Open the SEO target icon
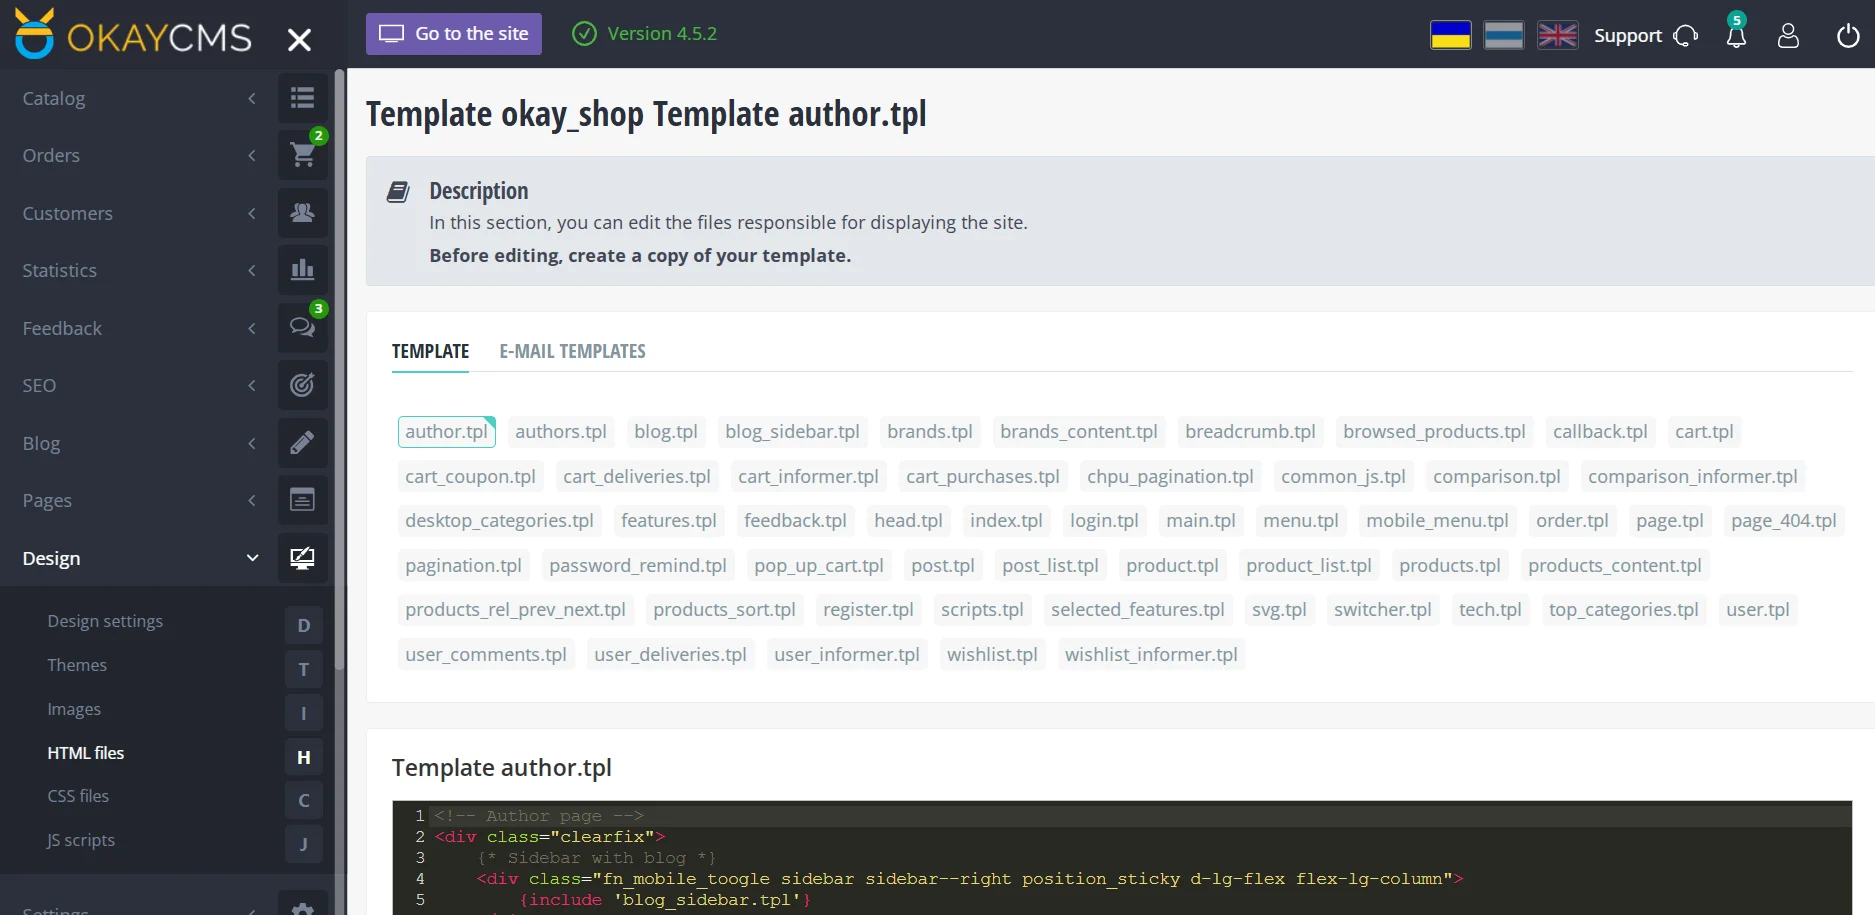Viewport: 1875px width, 915px height. point(302,385)
